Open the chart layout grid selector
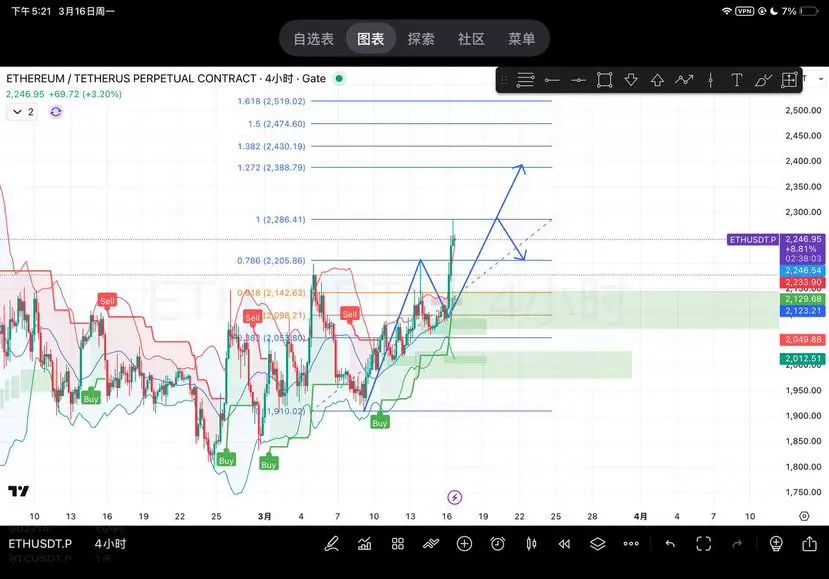Screen dimensions: 829x579 tap(398, 544)
